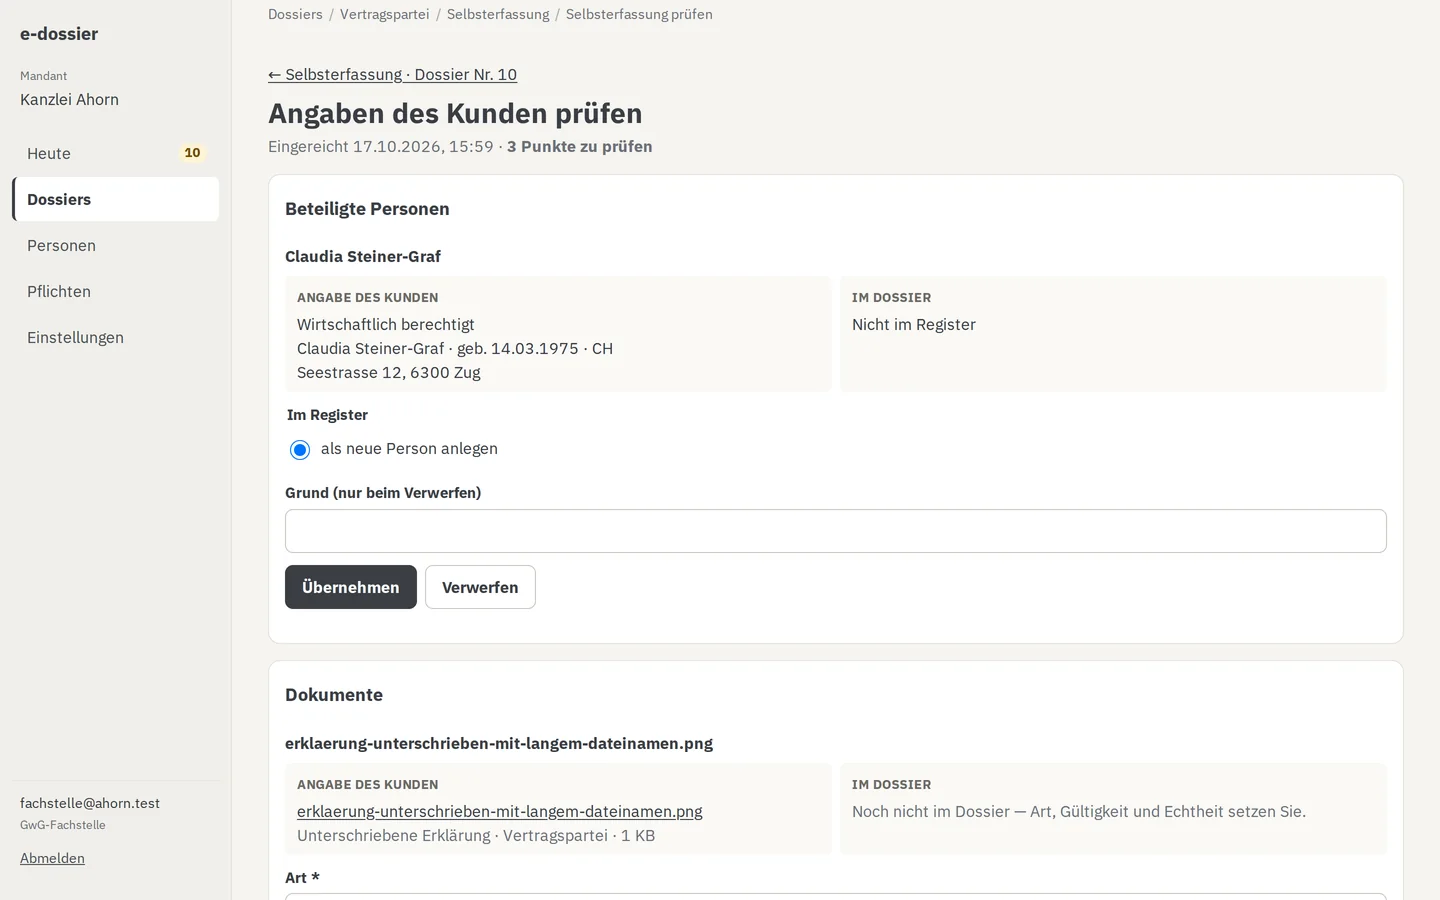Screen dimensions: 1440x900
Task: Click 'Eingereicht 17.10.2026, 15:59' timestamp
Action: 381,146
